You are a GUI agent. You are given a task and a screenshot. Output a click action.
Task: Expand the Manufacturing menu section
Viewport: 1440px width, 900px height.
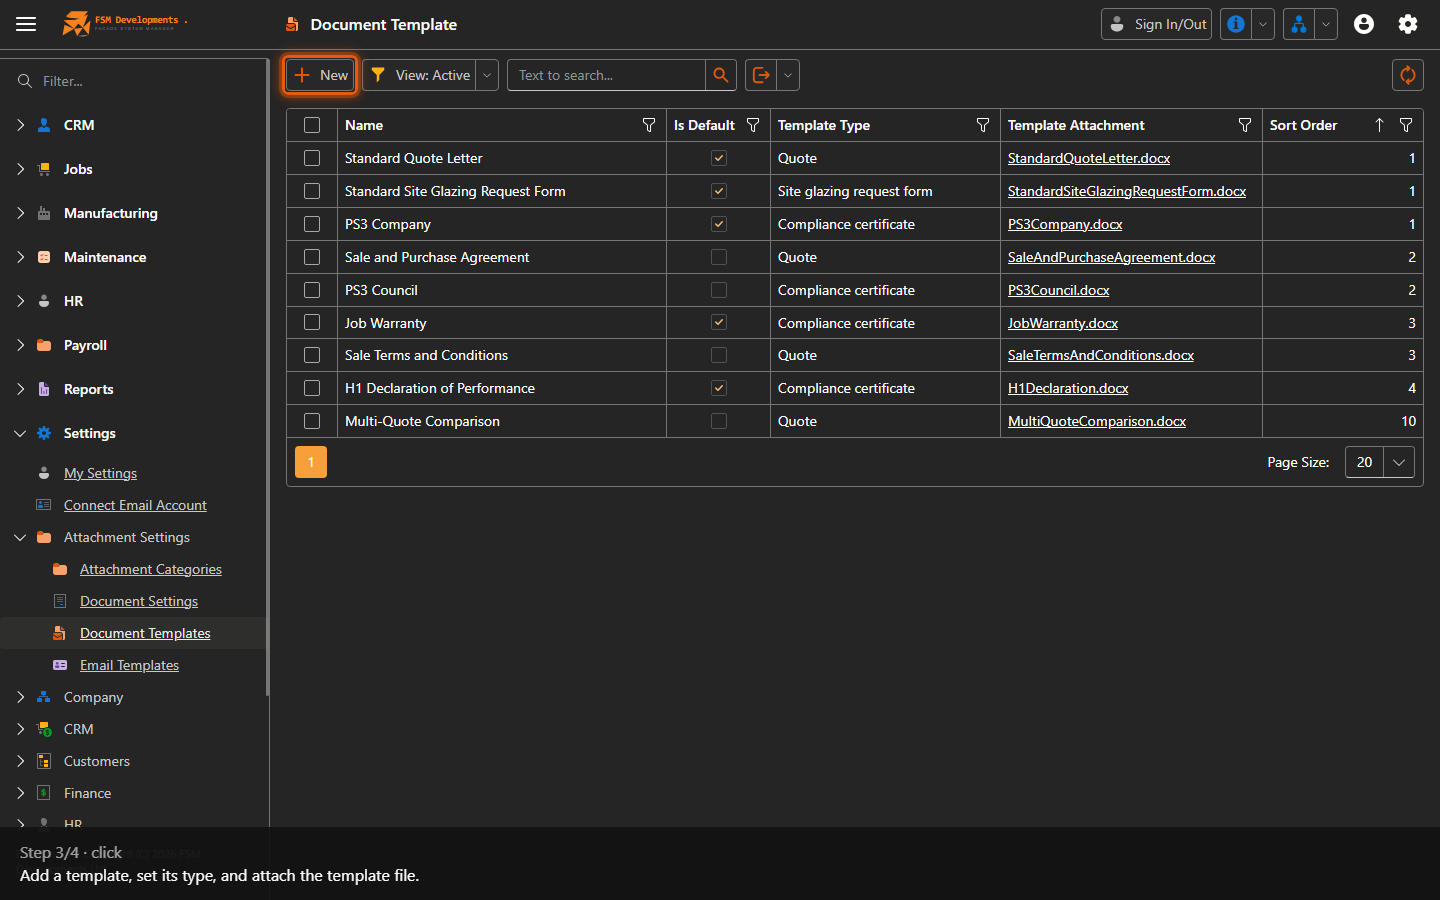pyautogui.click(x=110, y=213)
